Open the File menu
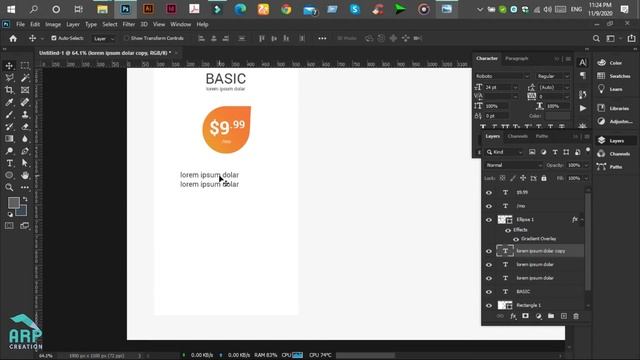The image size is (640, 360). pos(20,24)
